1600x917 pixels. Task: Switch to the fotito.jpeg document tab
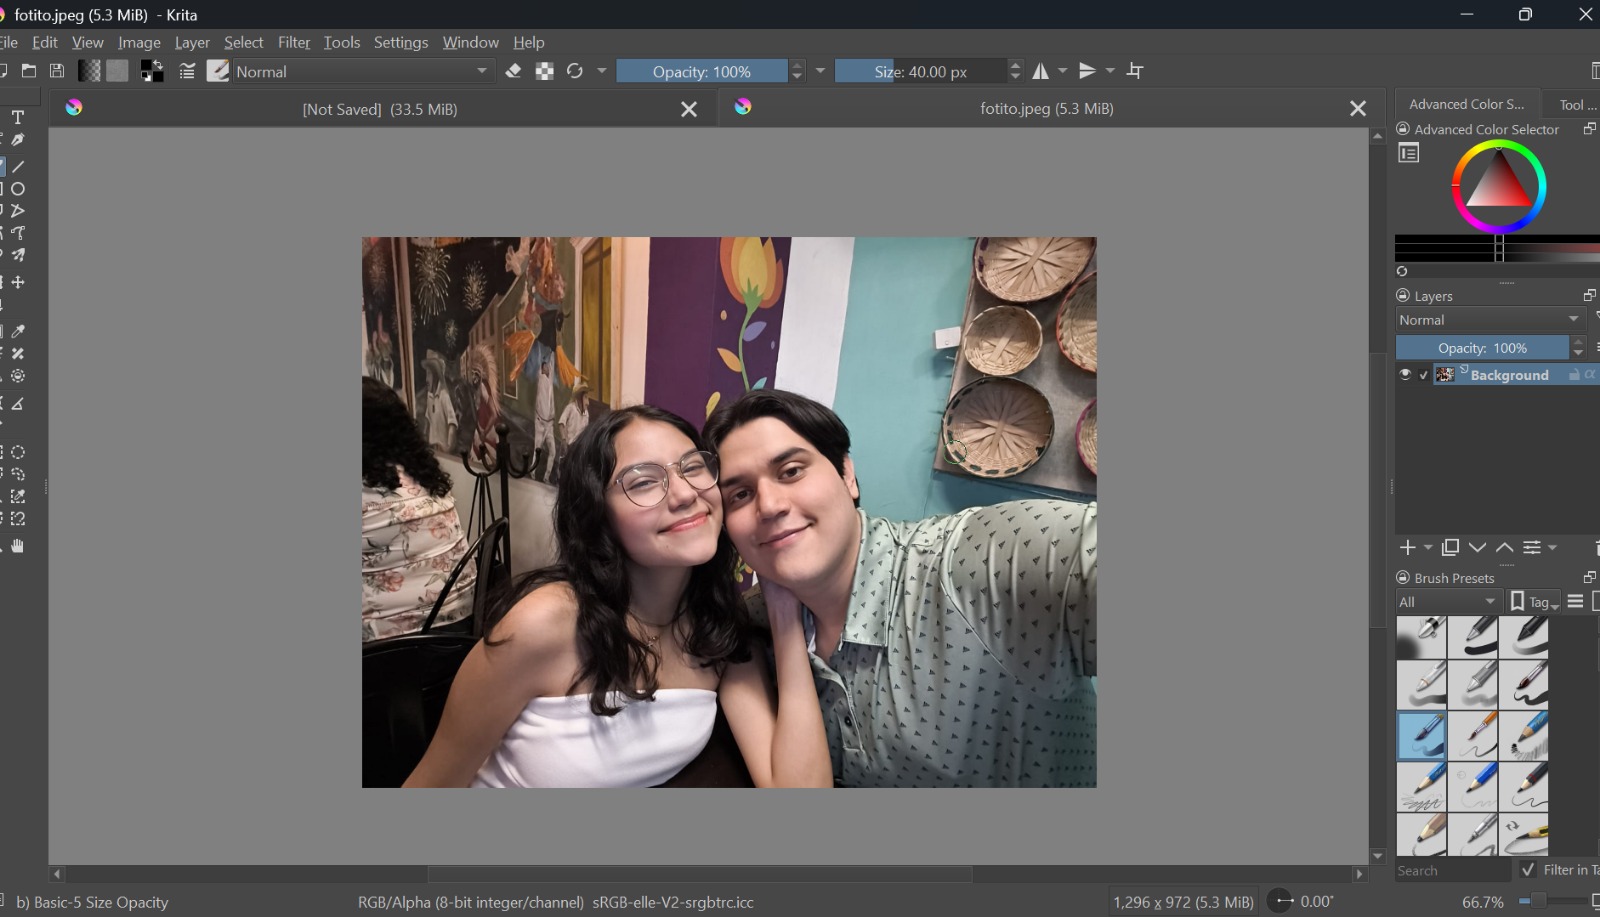[1046, 109]
